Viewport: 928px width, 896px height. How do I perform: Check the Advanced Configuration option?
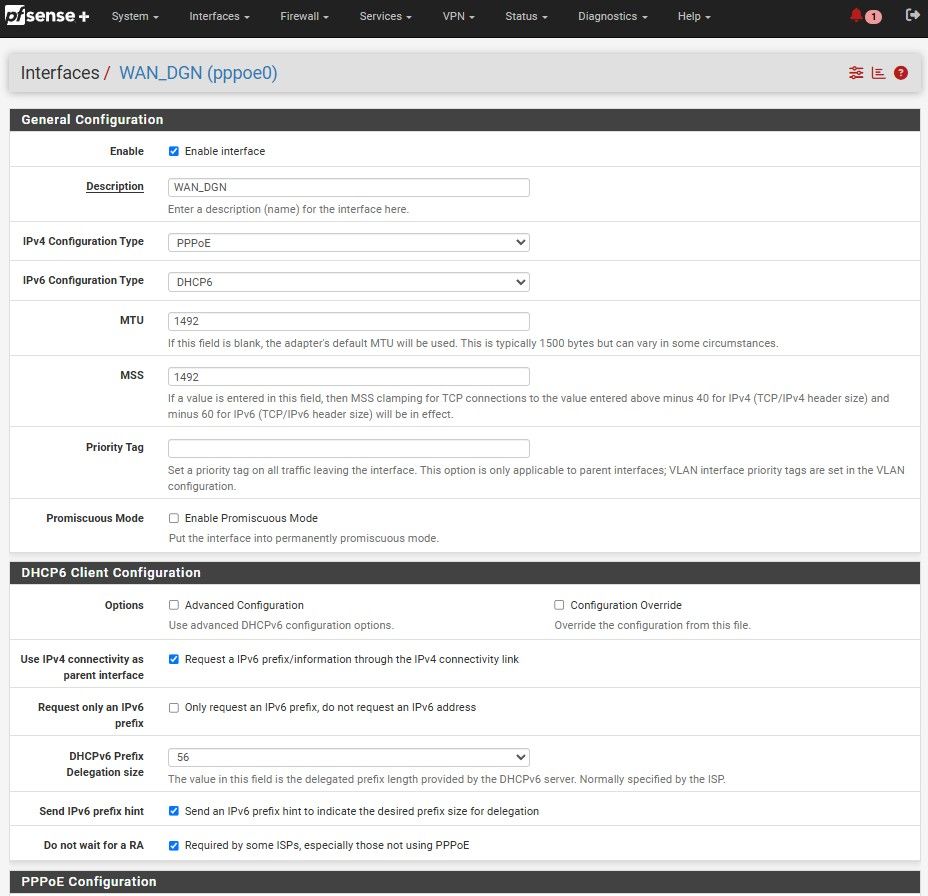click(174, 605)
